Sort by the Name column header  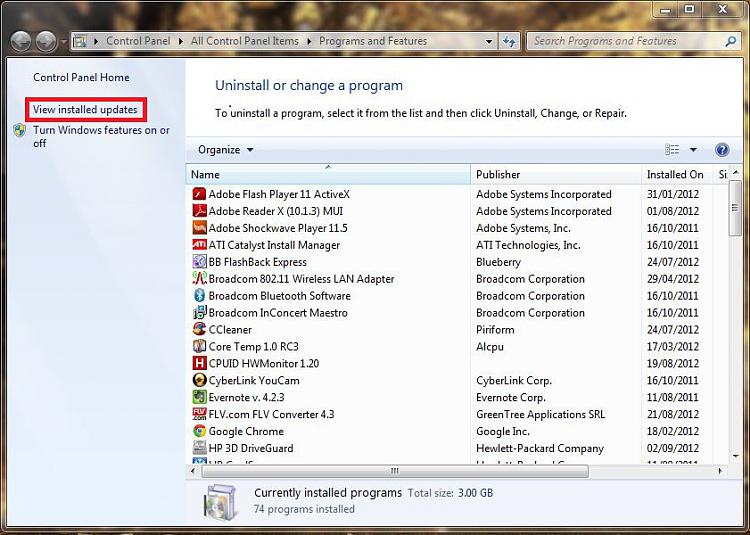(x=328, y=175)
